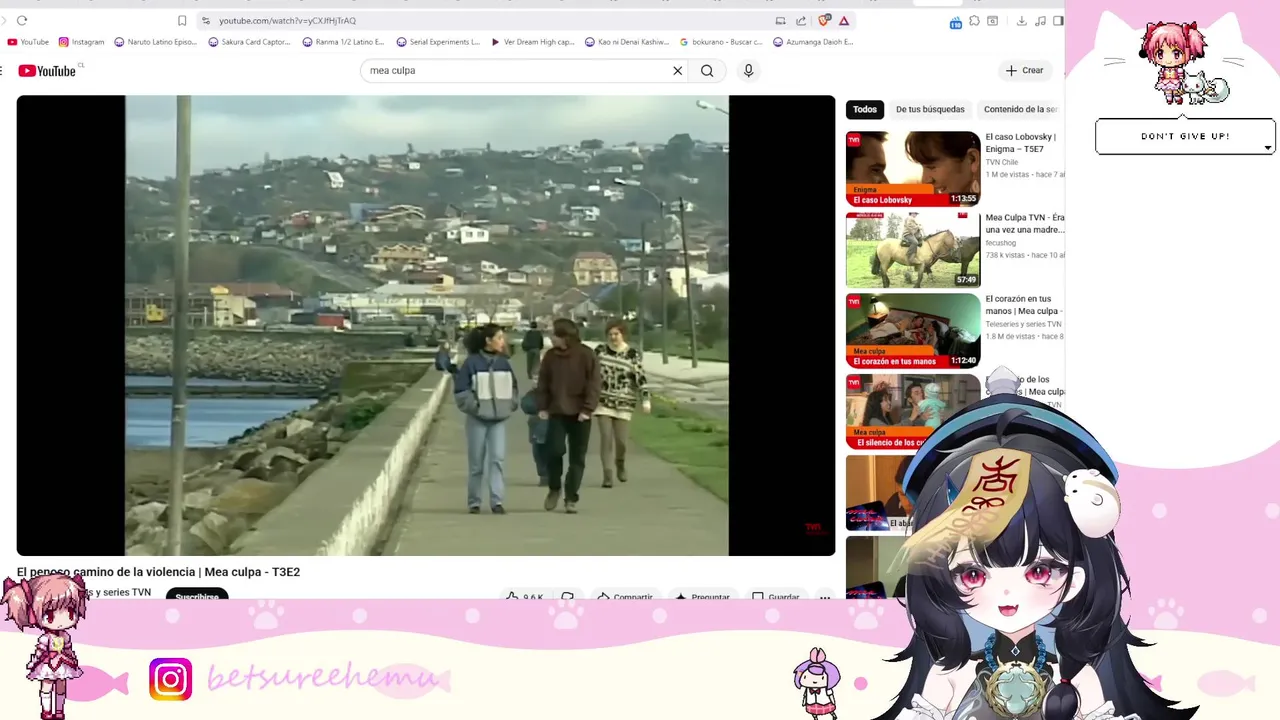
Task: Click the blue extension icon with badge
Action: (956, 21)
